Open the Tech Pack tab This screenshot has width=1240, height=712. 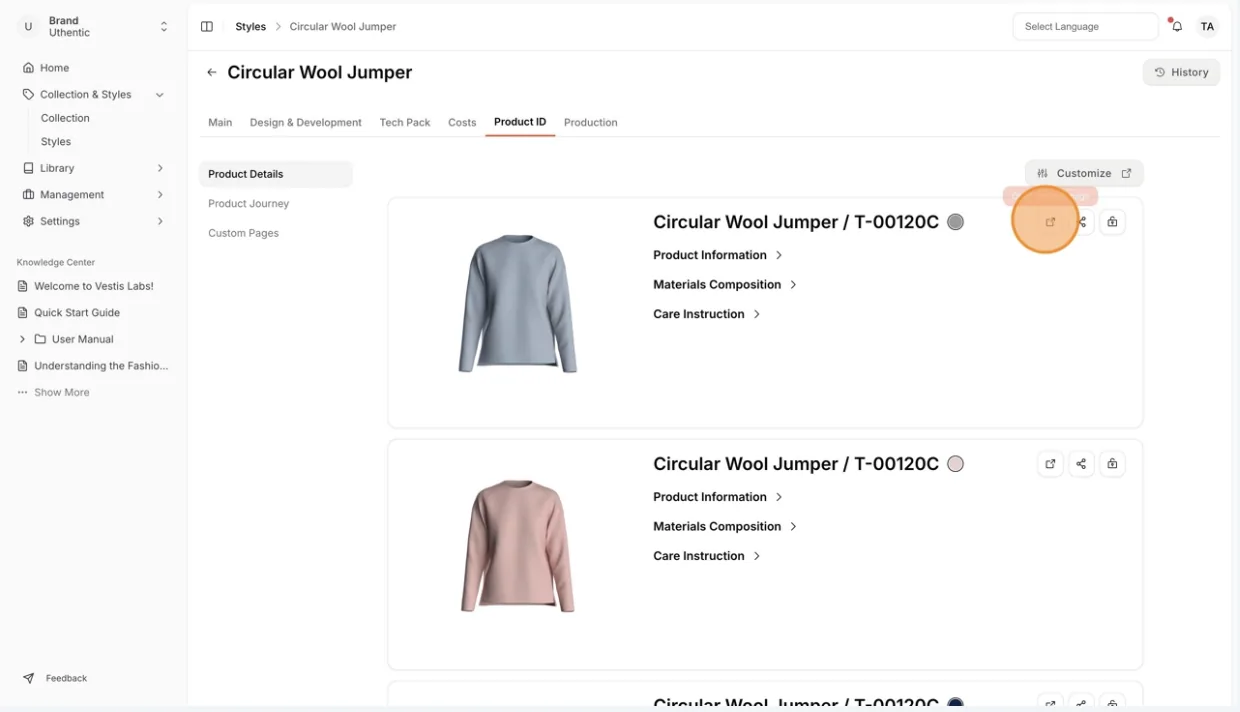[x=405, y=122]
